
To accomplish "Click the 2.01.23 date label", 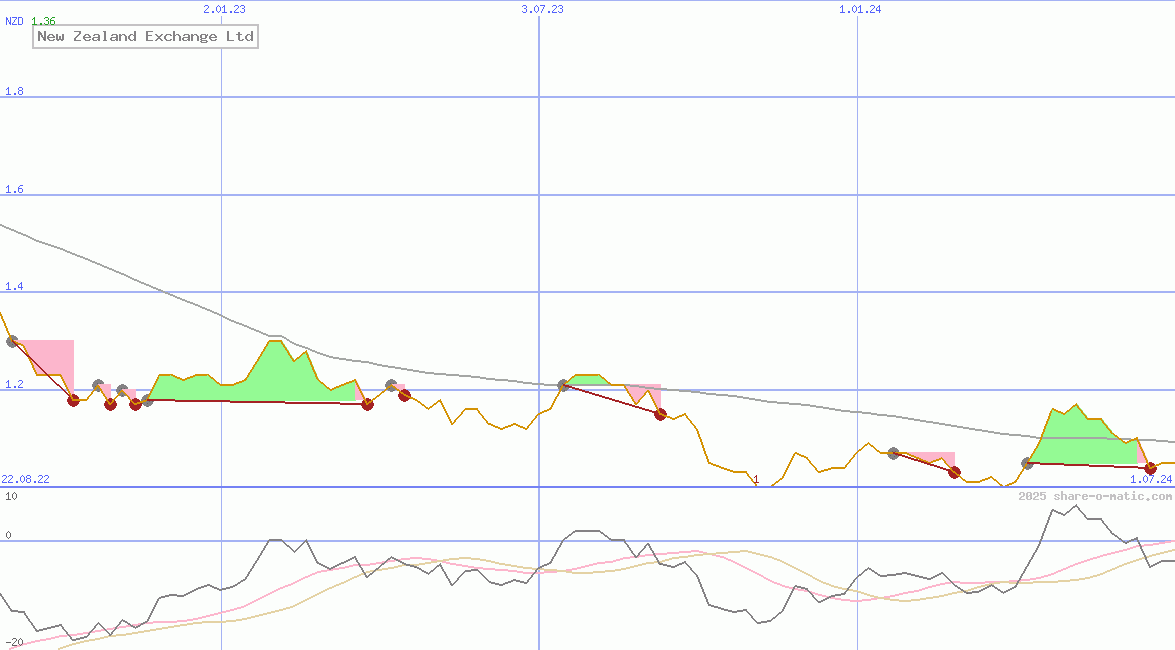I will [x=224, y=9].
